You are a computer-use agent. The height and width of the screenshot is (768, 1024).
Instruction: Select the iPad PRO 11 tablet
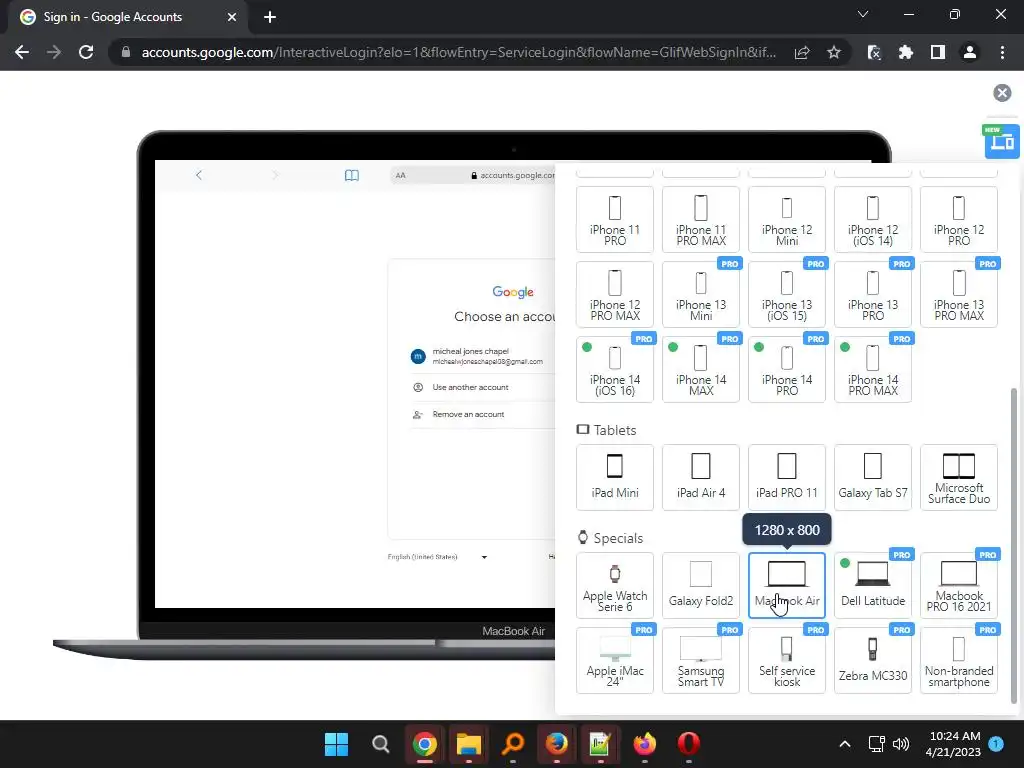(787, 477)
